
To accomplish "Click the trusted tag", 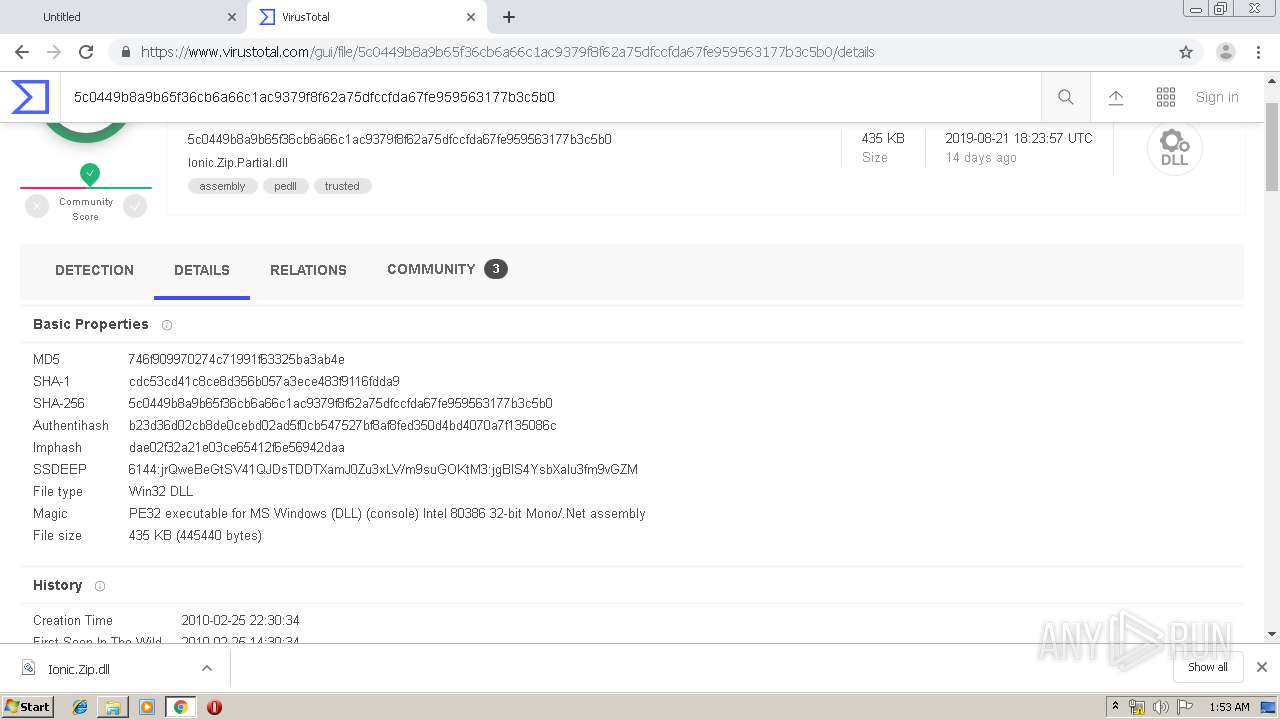I will (342, 186).
